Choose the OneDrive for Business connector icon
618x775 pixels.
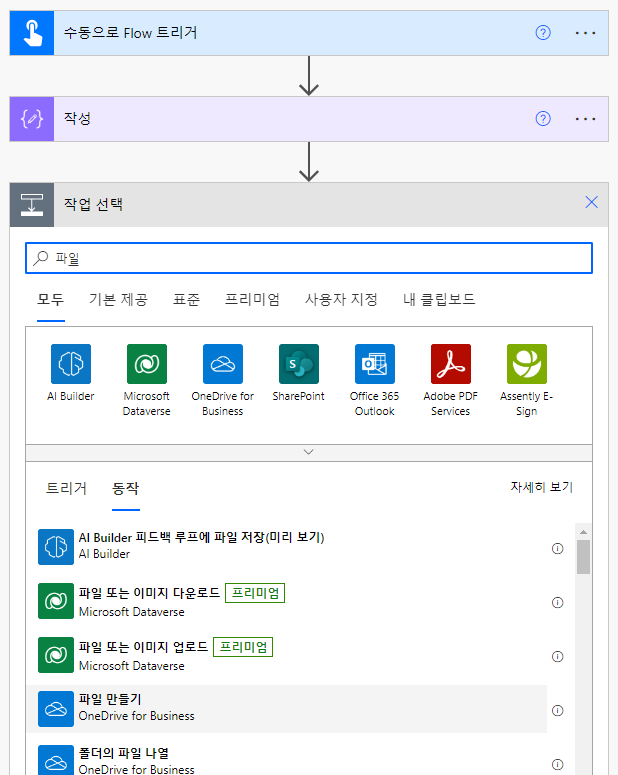click(x=223, y=364)
